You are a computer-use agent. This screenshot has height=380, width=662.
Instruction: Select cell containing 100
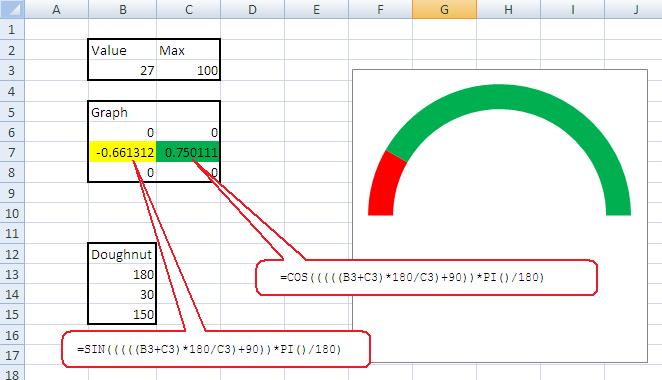pos(189,71)
